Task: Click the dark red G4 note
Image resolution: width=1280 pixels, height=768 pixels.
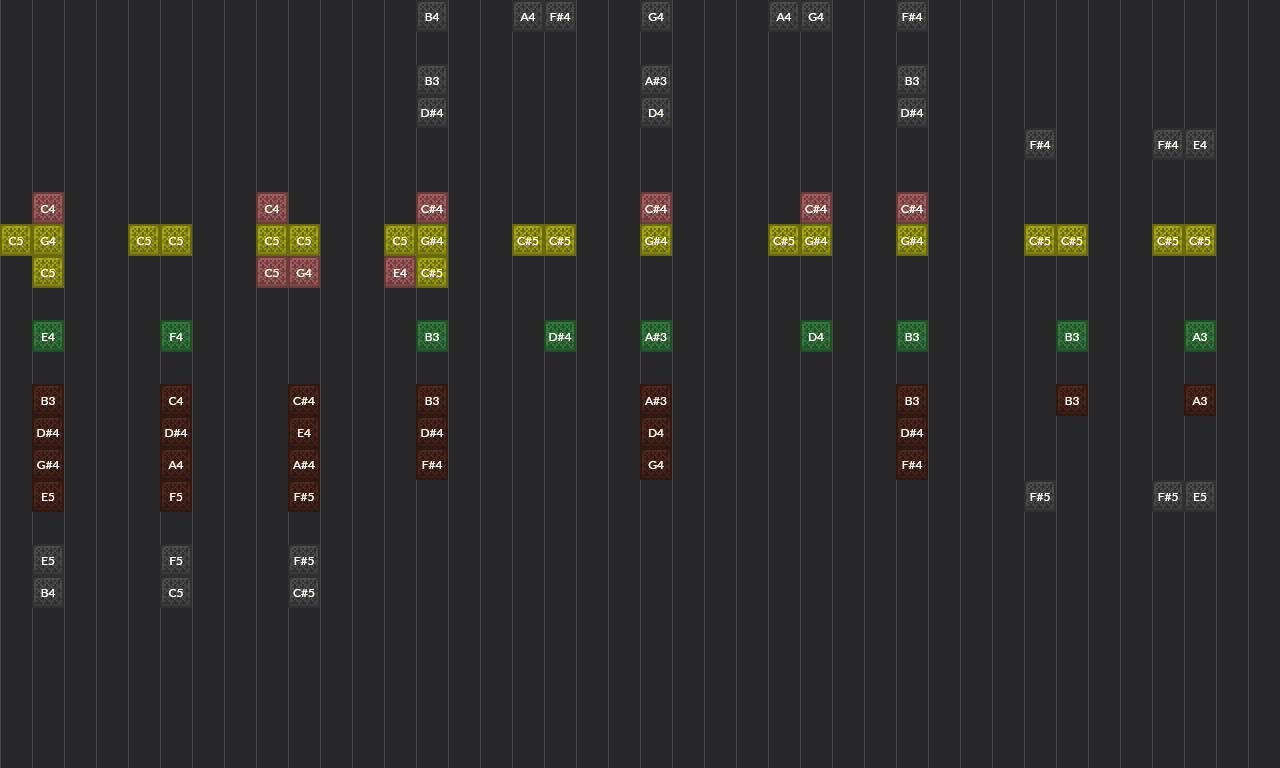Action: click(656, 465)
